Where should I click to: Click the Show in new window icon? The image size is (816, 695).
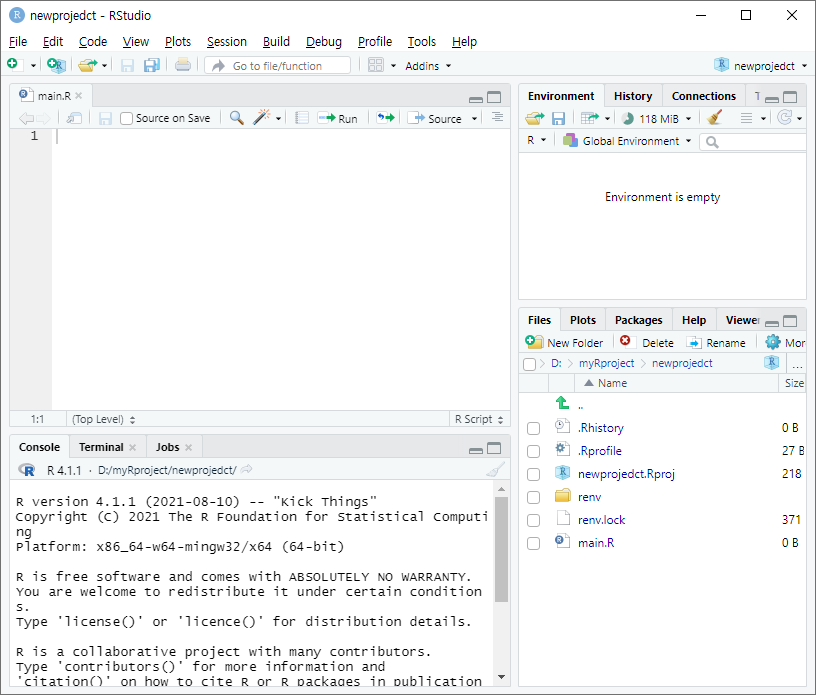pos(74,119)
